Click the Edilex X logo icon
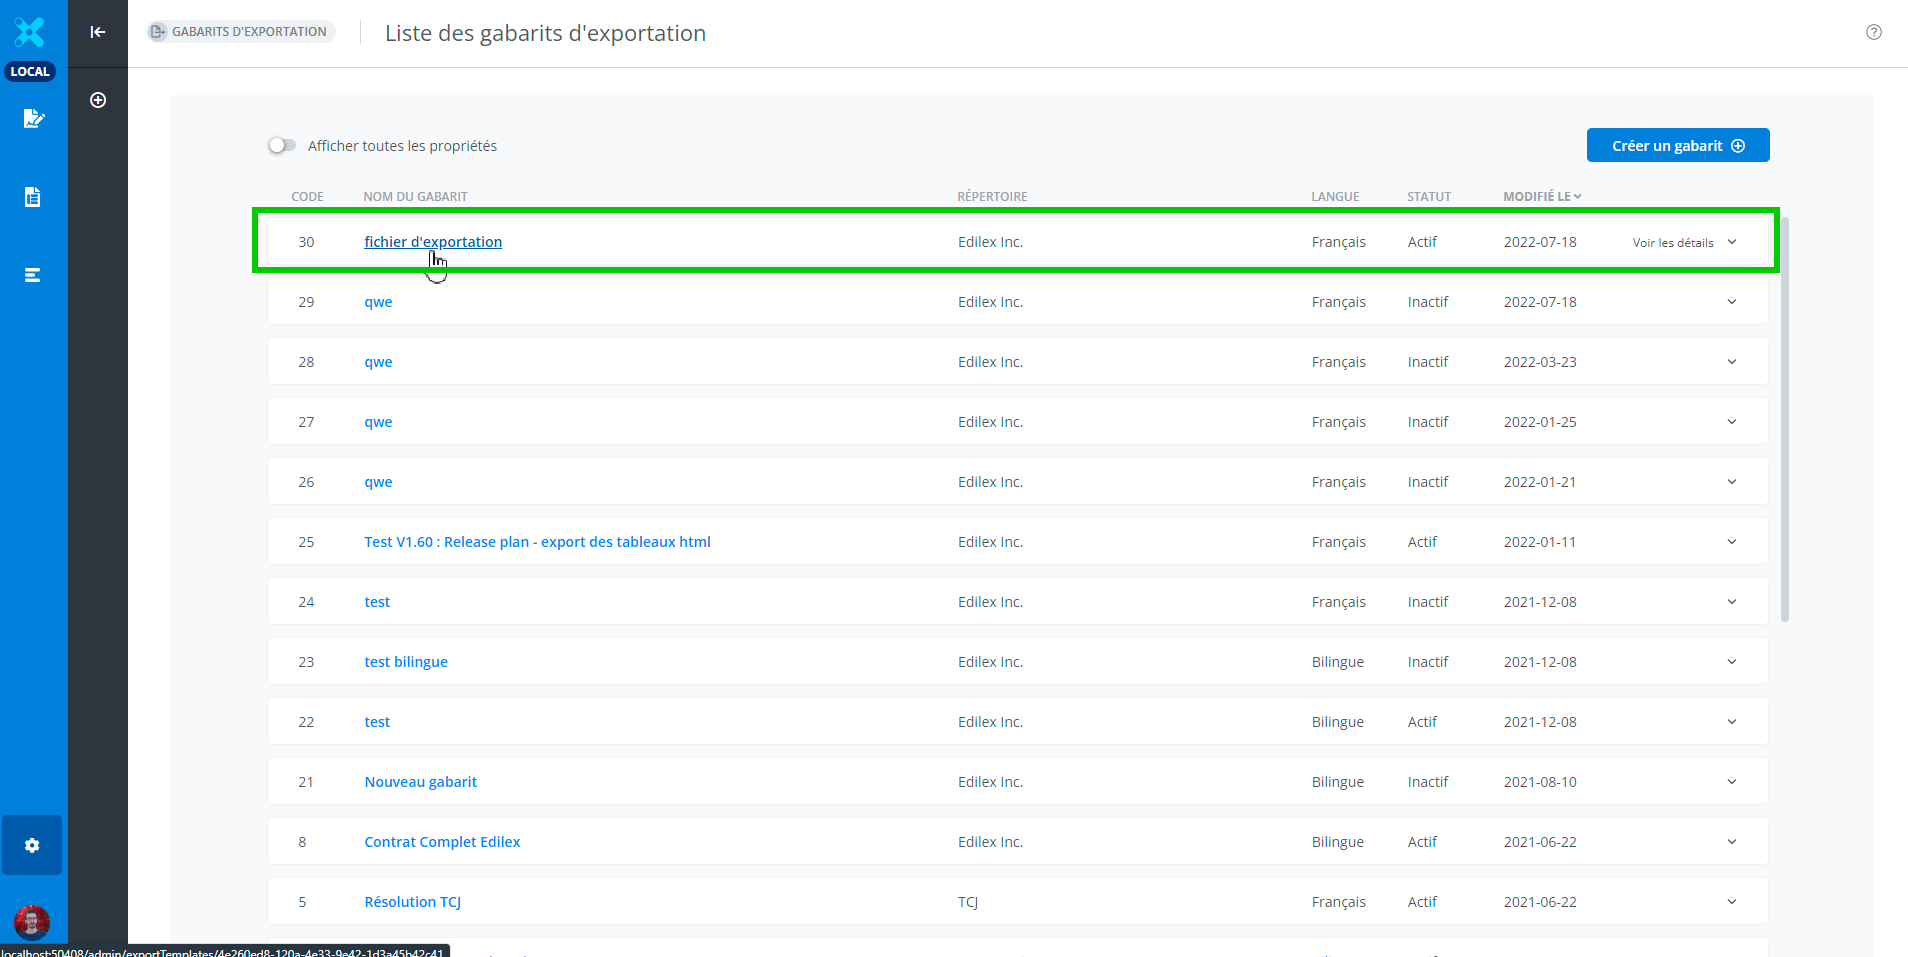 [30, 32]
